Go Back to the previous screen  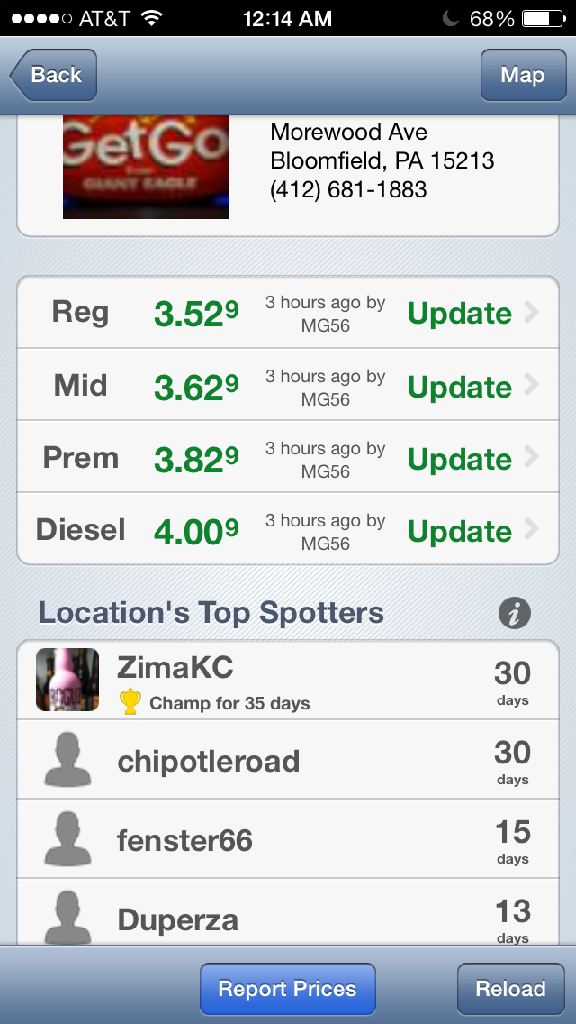click(54, 75)
